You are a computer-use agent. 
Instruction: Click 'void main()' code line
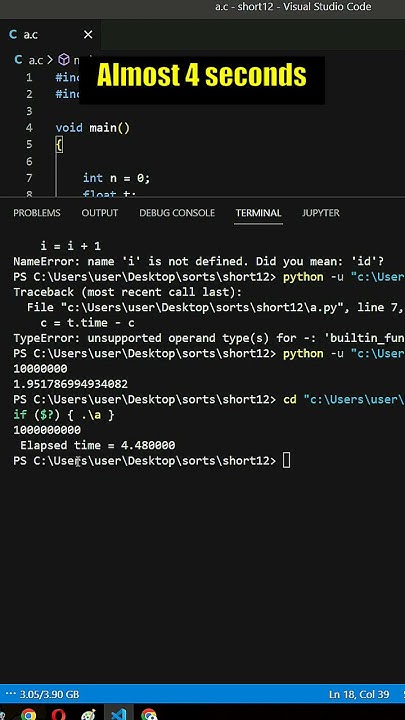tap(93, 128)
